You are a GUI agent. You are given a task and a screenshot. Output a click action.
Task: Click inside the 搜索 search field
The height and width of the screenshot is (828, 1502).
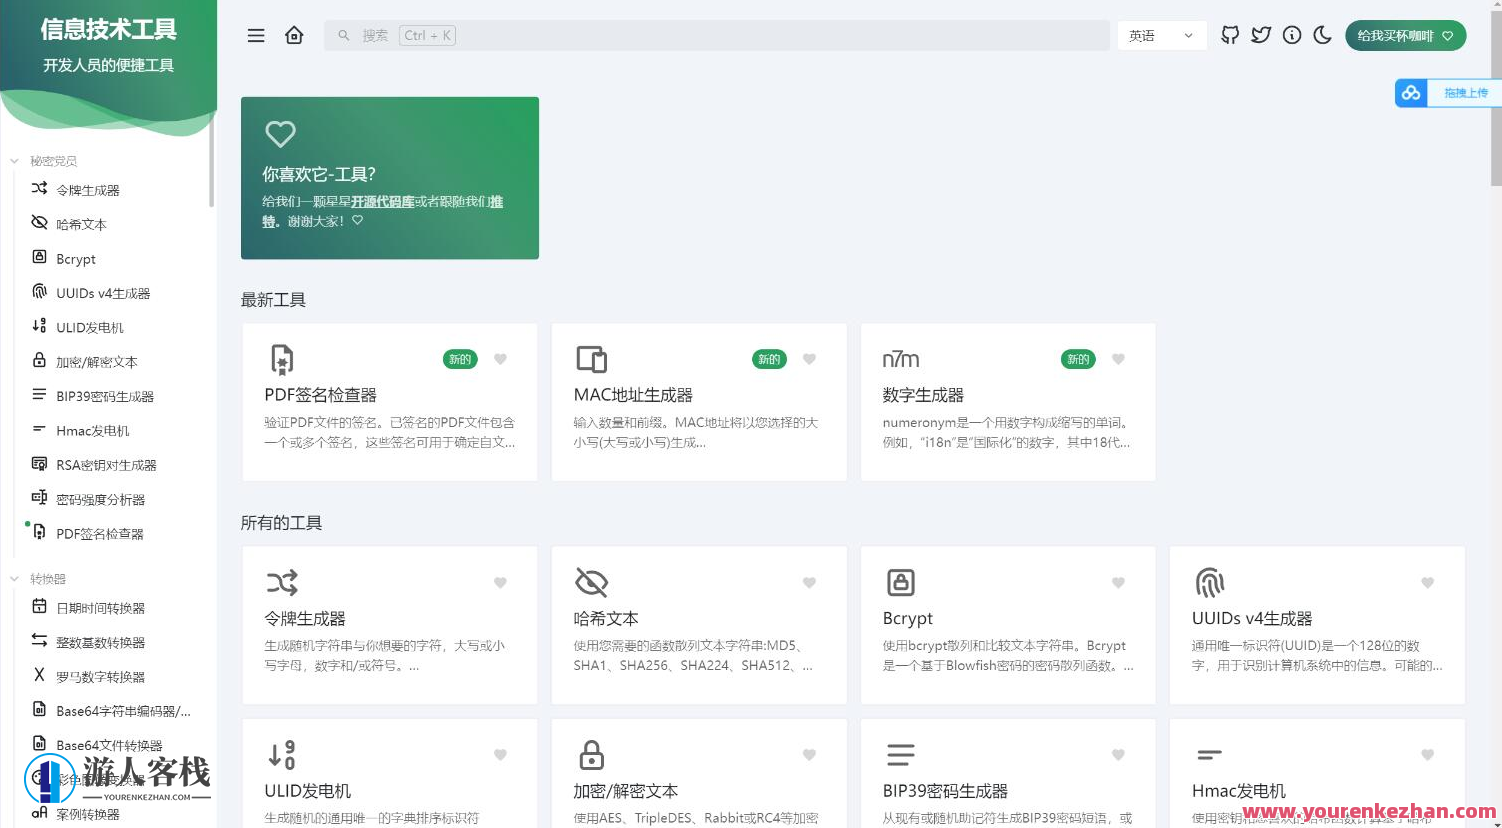tap(700, 34)
